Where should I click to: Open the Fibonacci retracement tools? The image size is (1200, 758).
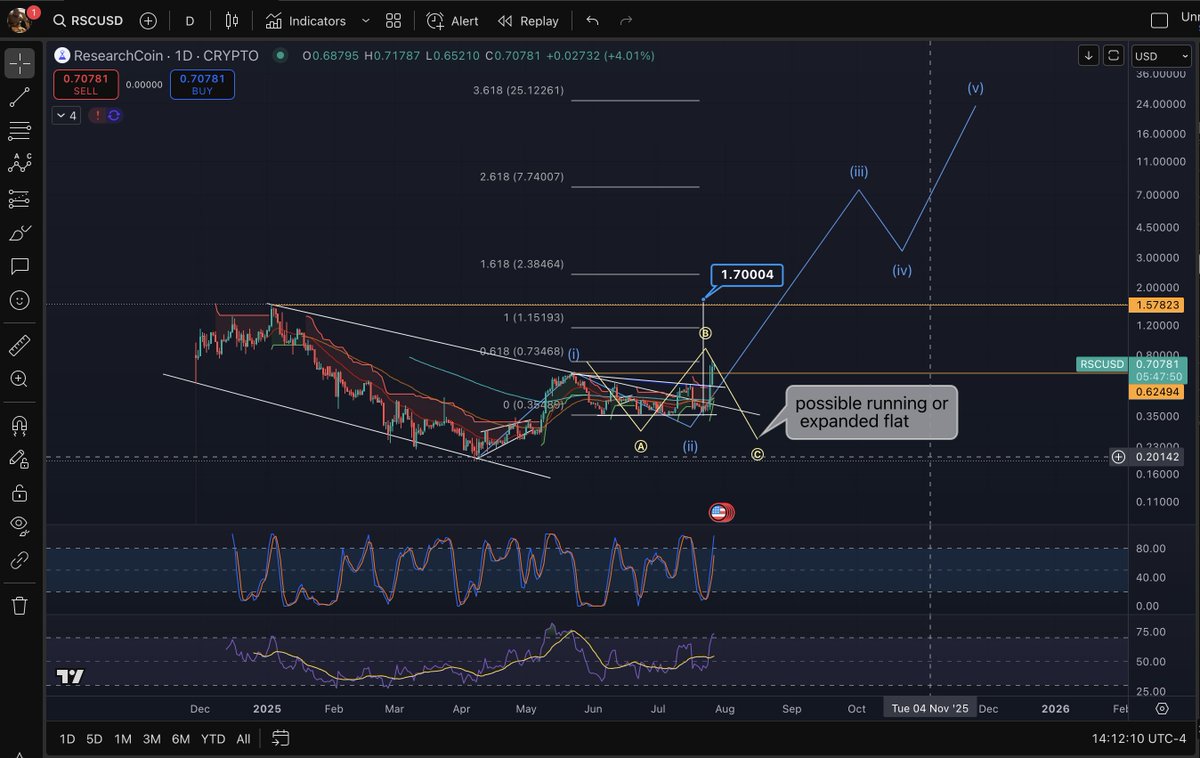pos(20,131)
